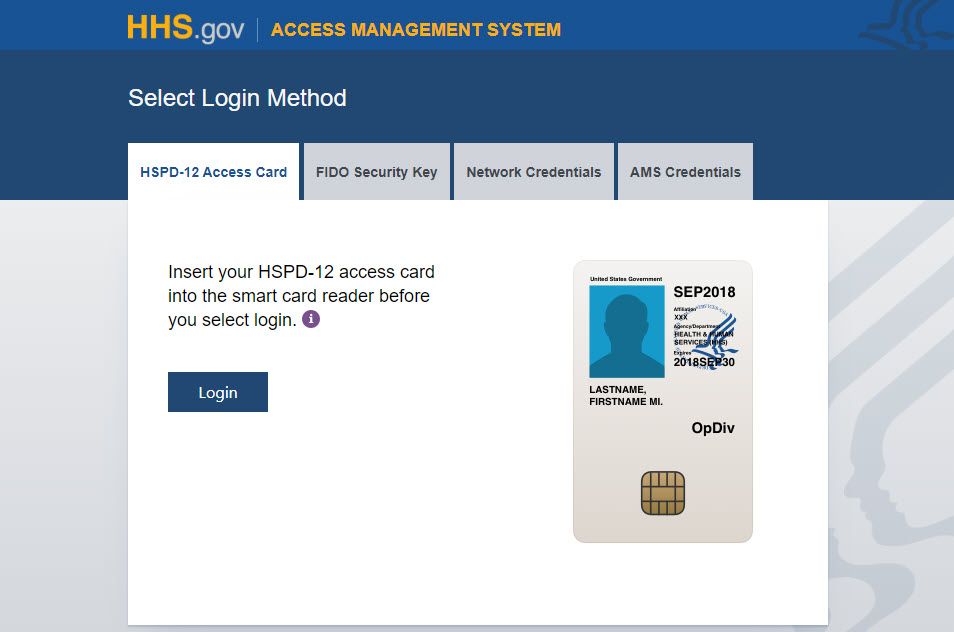Click the blue silhouette photo on card
The height and width of the screenshot is (632, 954).
(626, 331)
